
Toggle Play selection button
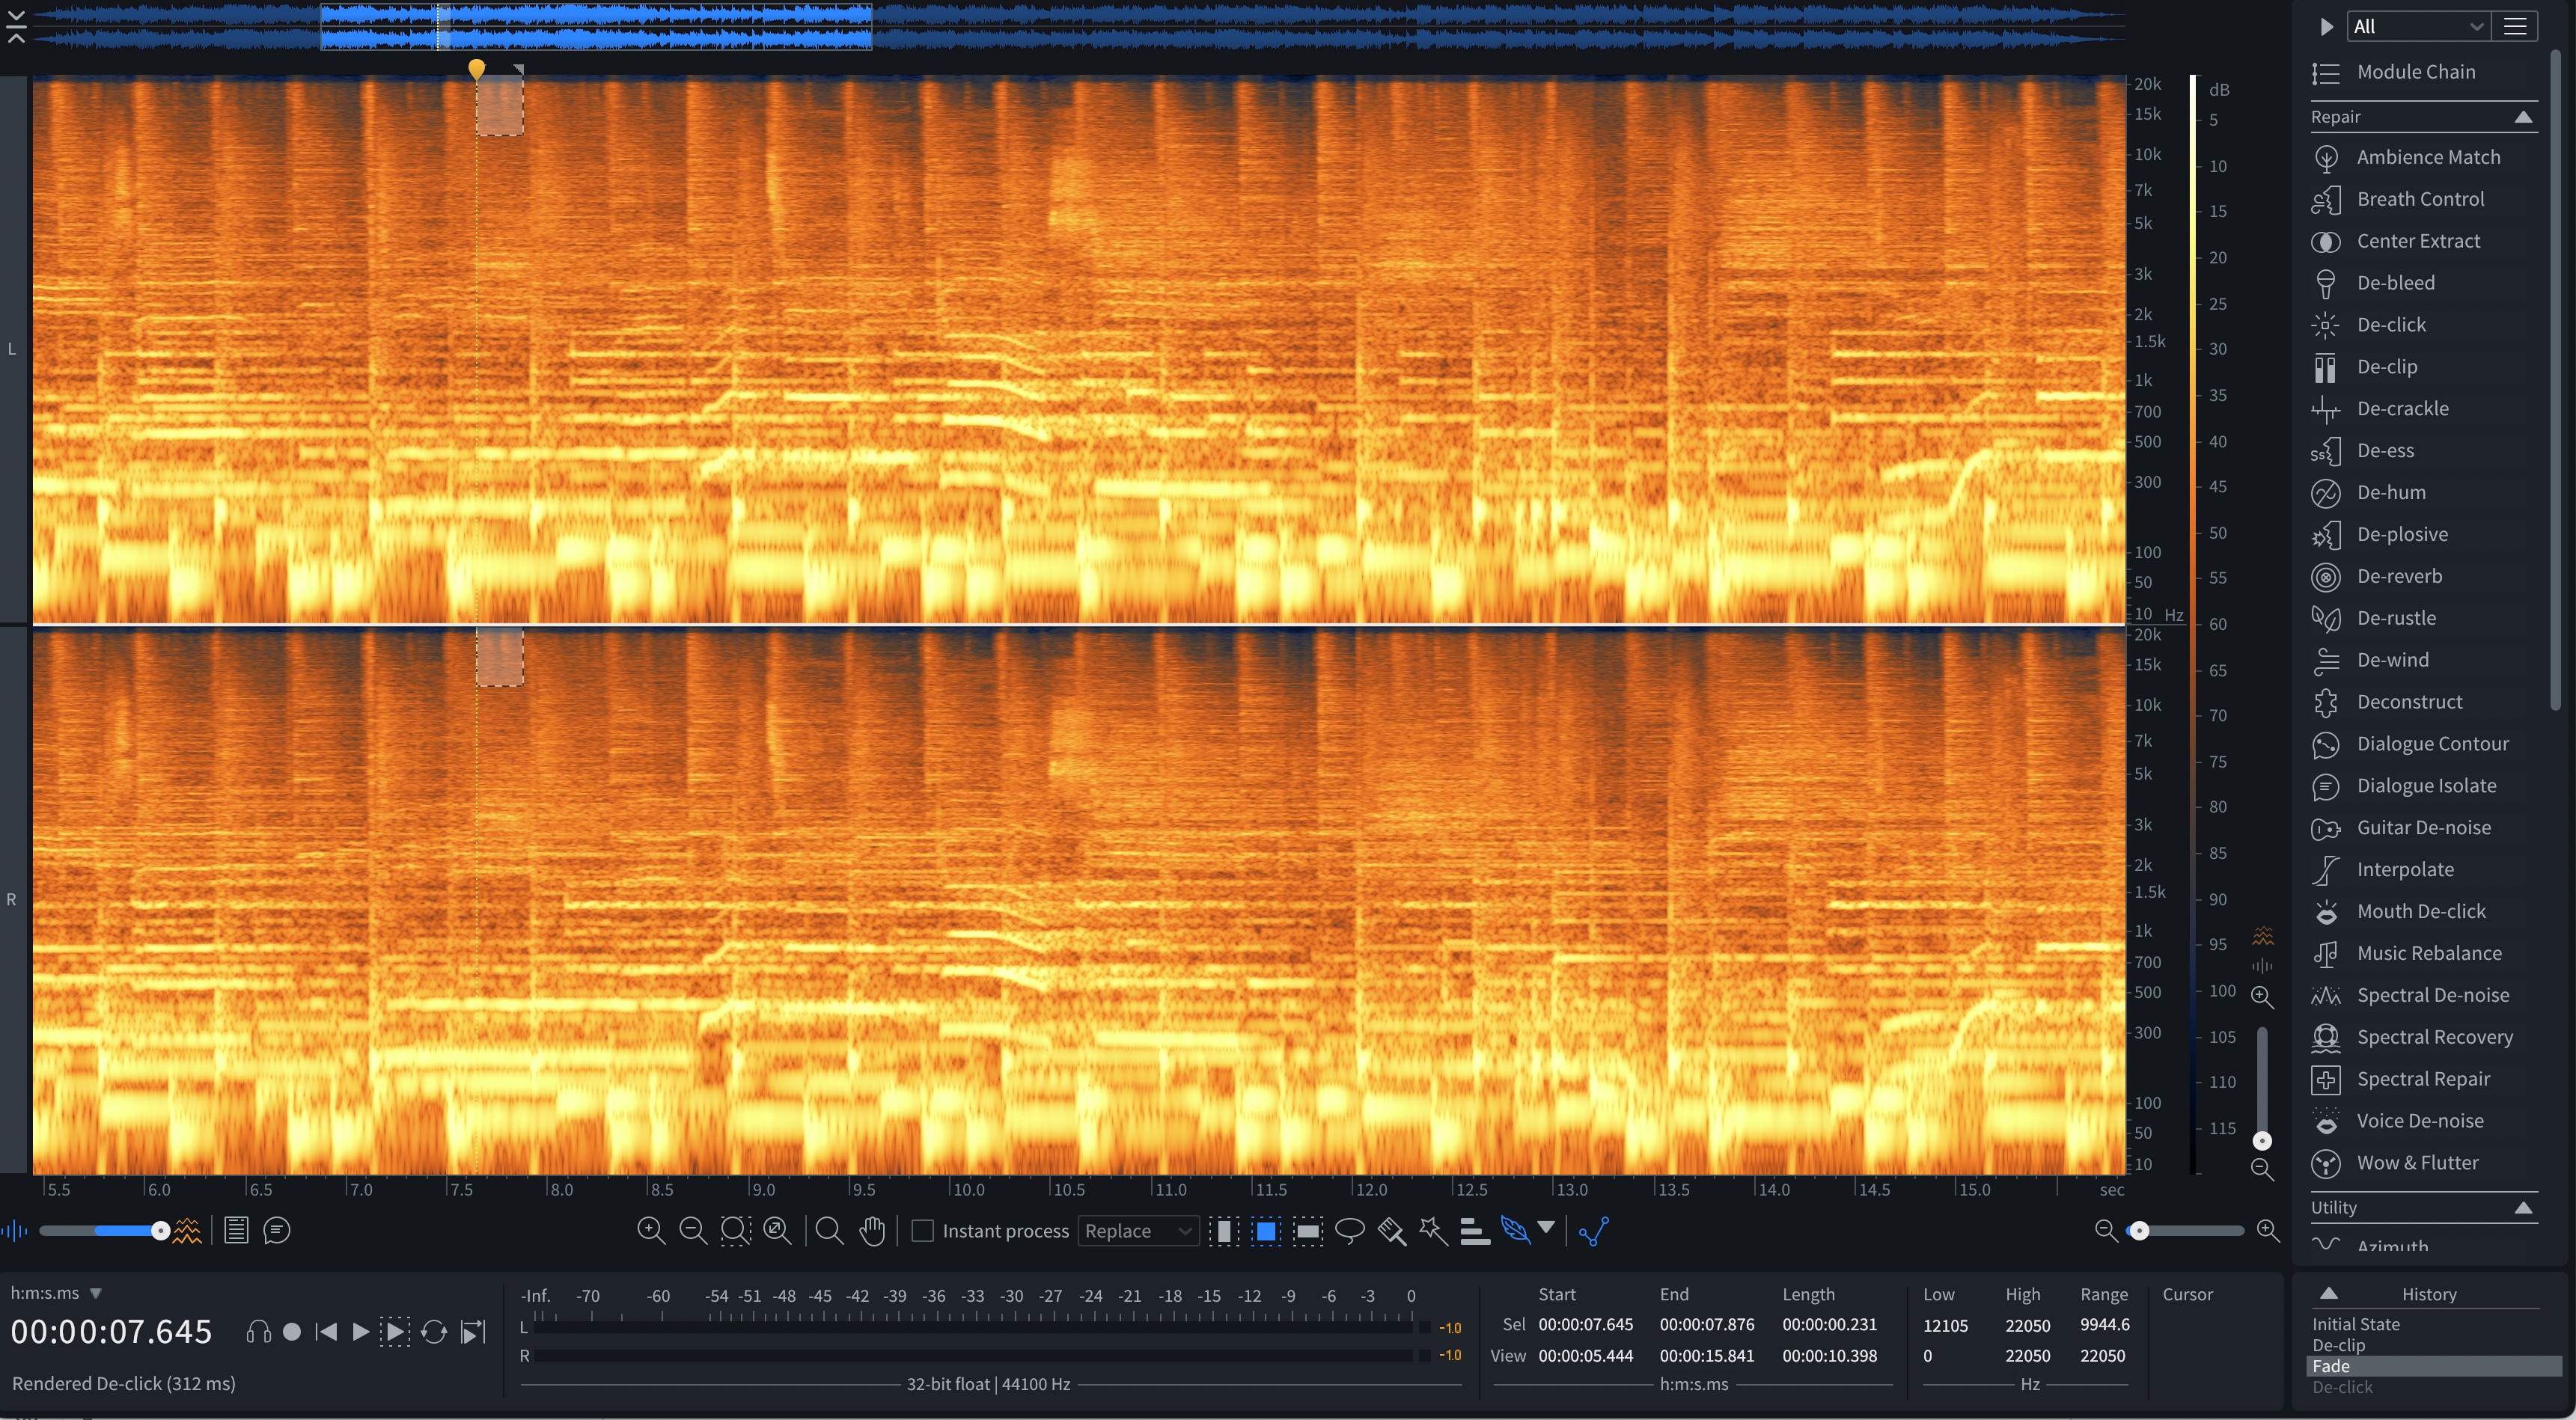click(x=395, y=1332)
